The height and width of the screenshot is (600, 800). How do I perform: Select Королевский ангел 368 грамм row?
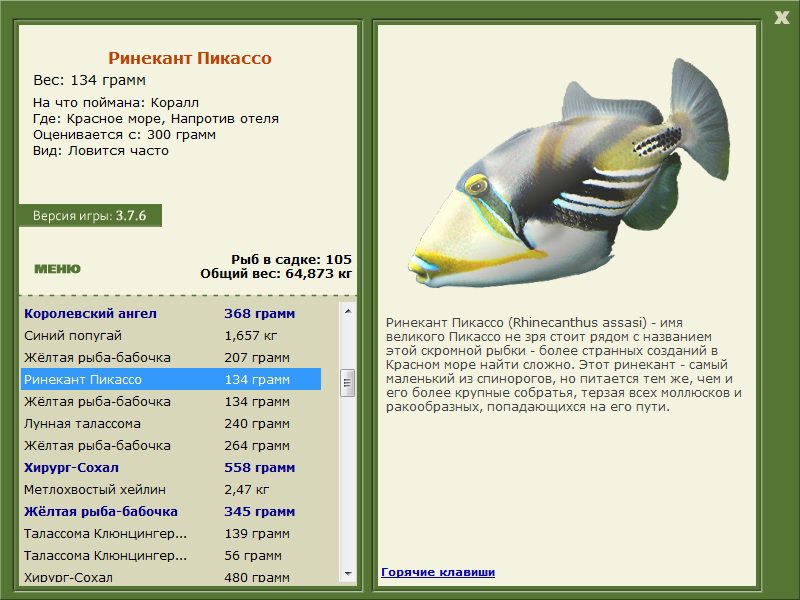pos(171,314)
